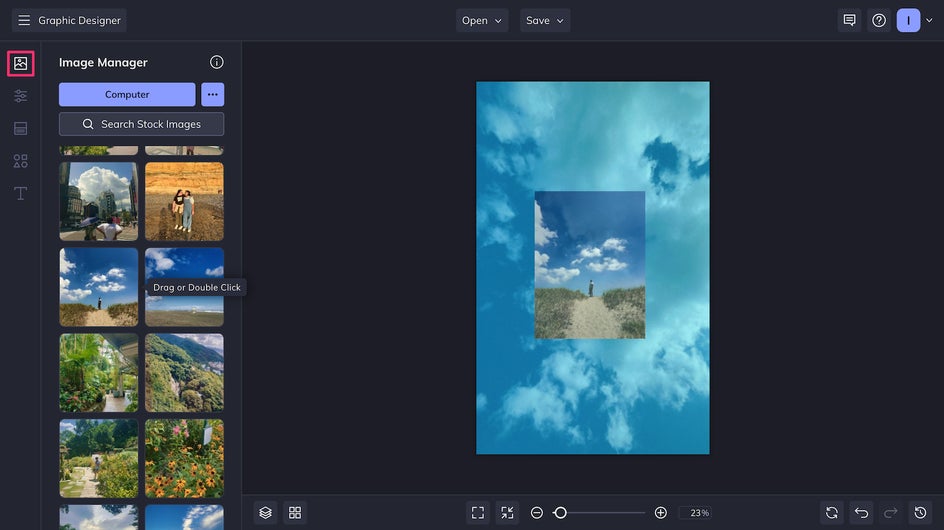Toggle the grid view icon
The height and width of the screenshot is (530, 944).
point(295,513)
